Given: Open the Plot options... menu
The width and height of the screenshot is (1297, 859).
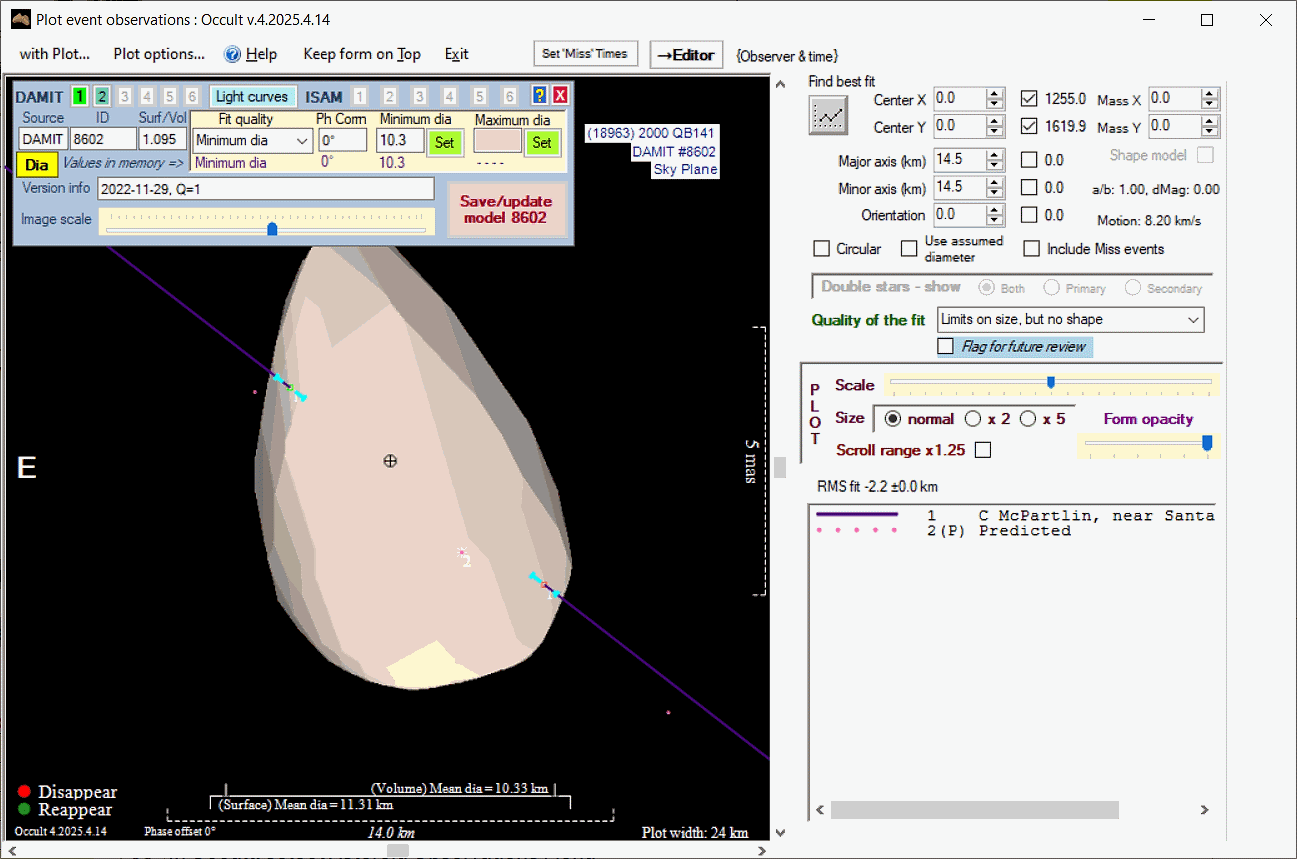Looking at the screenshot, I should [159, 54].
